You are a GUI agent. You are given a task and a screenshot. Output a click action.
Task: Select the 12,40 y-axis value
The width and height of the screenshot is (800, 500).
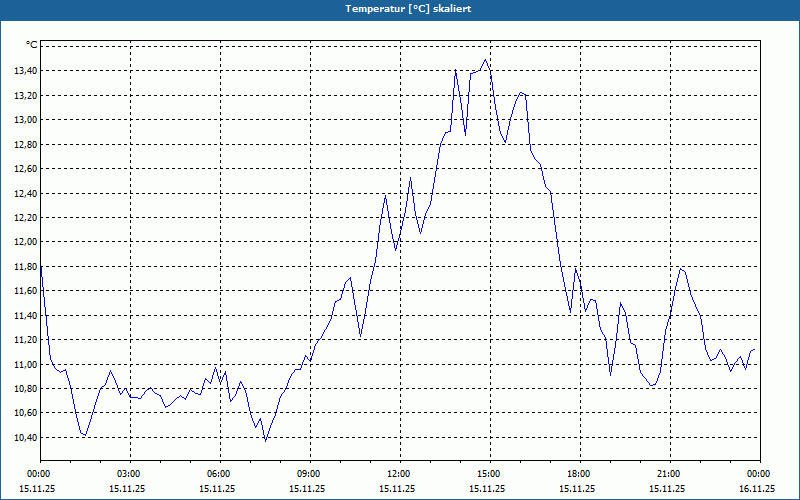click(x=25, y=193)
